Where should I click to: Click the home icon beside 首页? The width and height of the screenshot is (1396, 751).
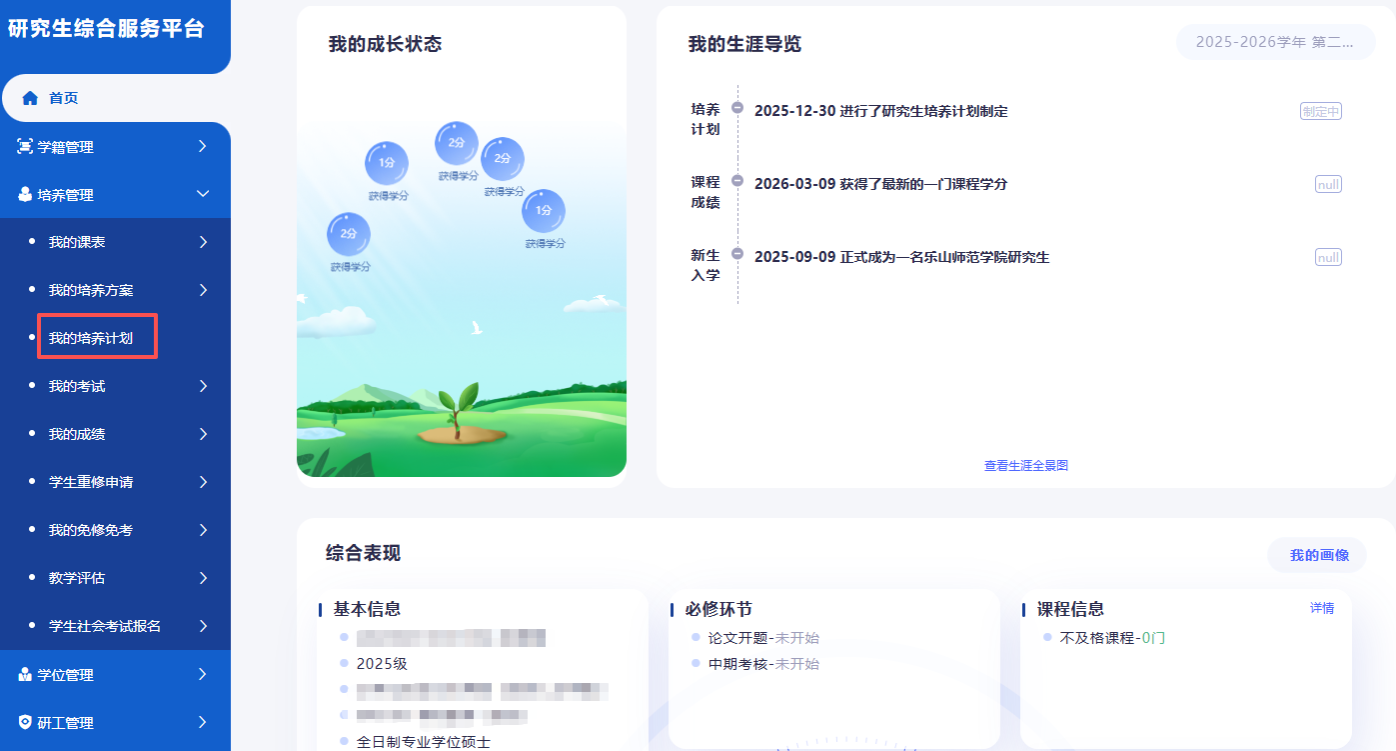point(30,98)
